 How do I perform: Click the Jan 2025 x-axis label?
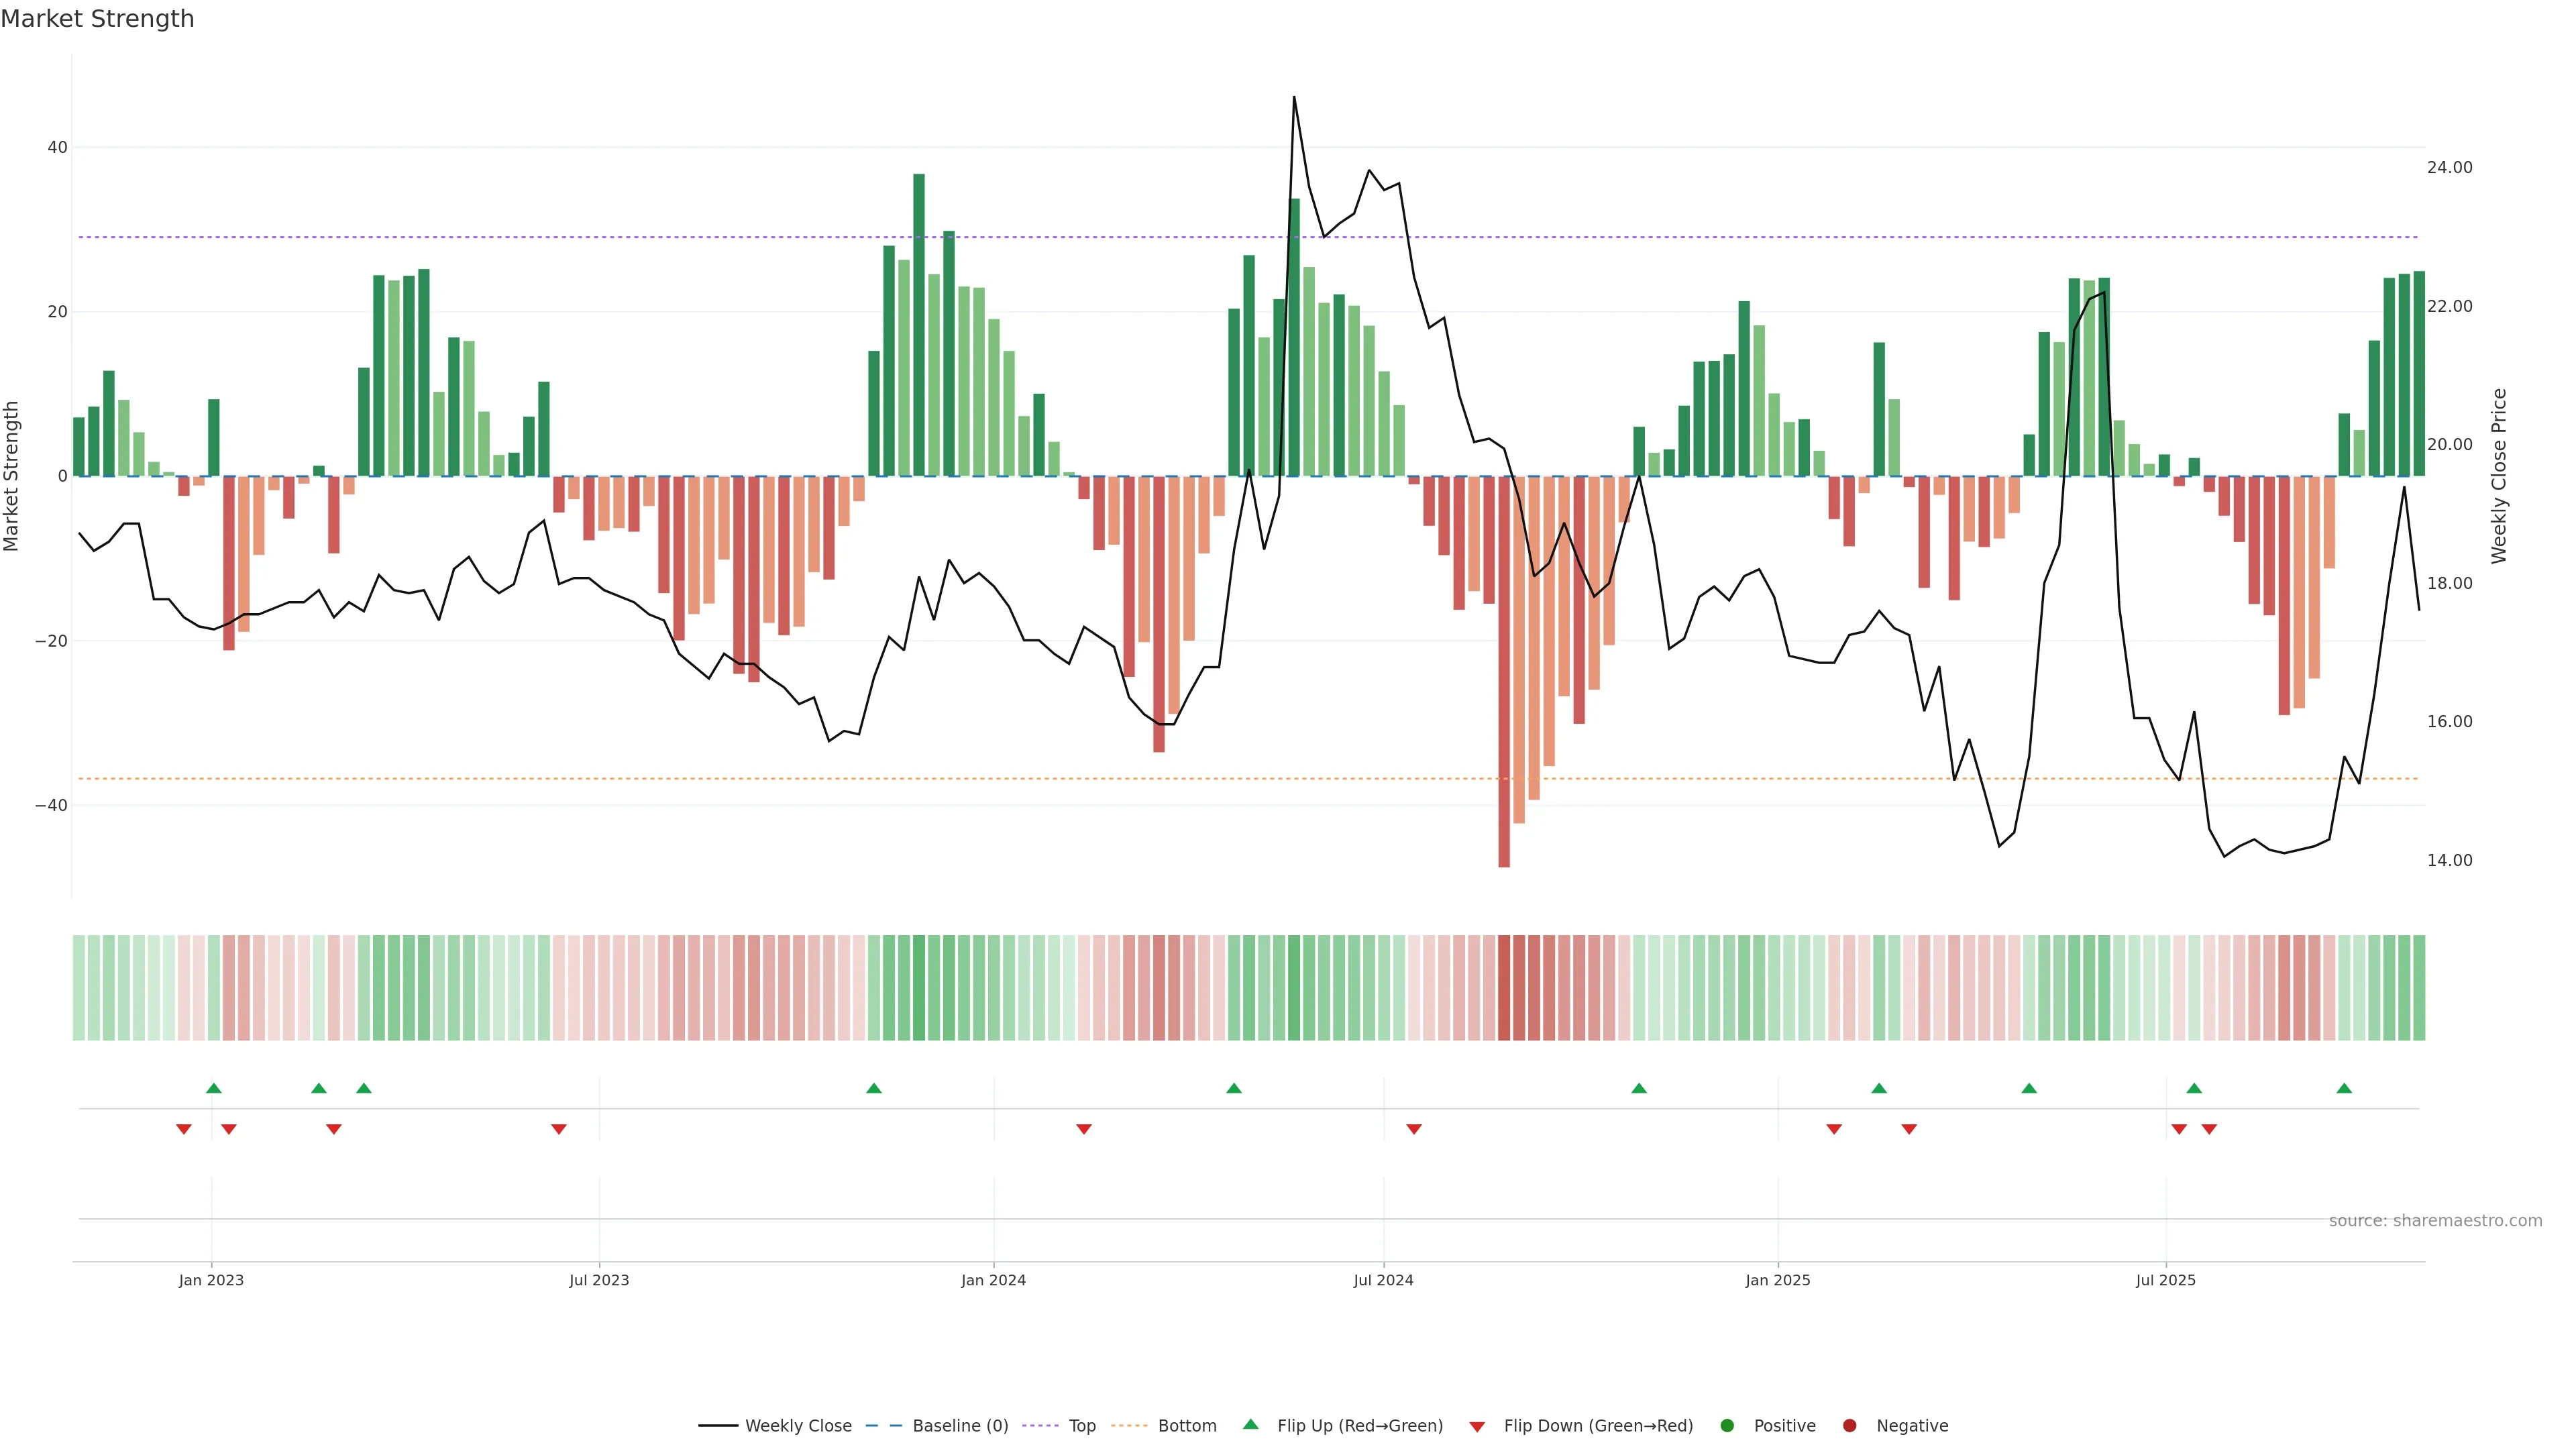1777,1280
